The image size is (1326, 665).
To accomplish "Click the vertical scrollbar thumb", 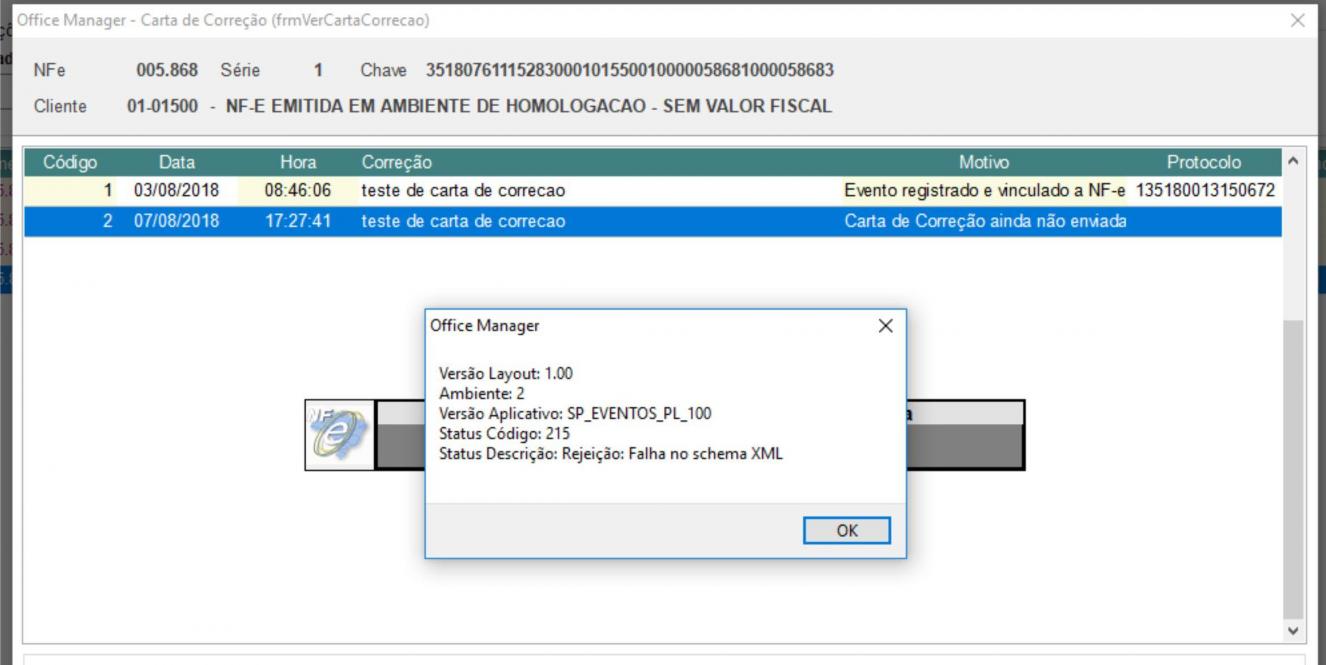I will (1294, 468).
